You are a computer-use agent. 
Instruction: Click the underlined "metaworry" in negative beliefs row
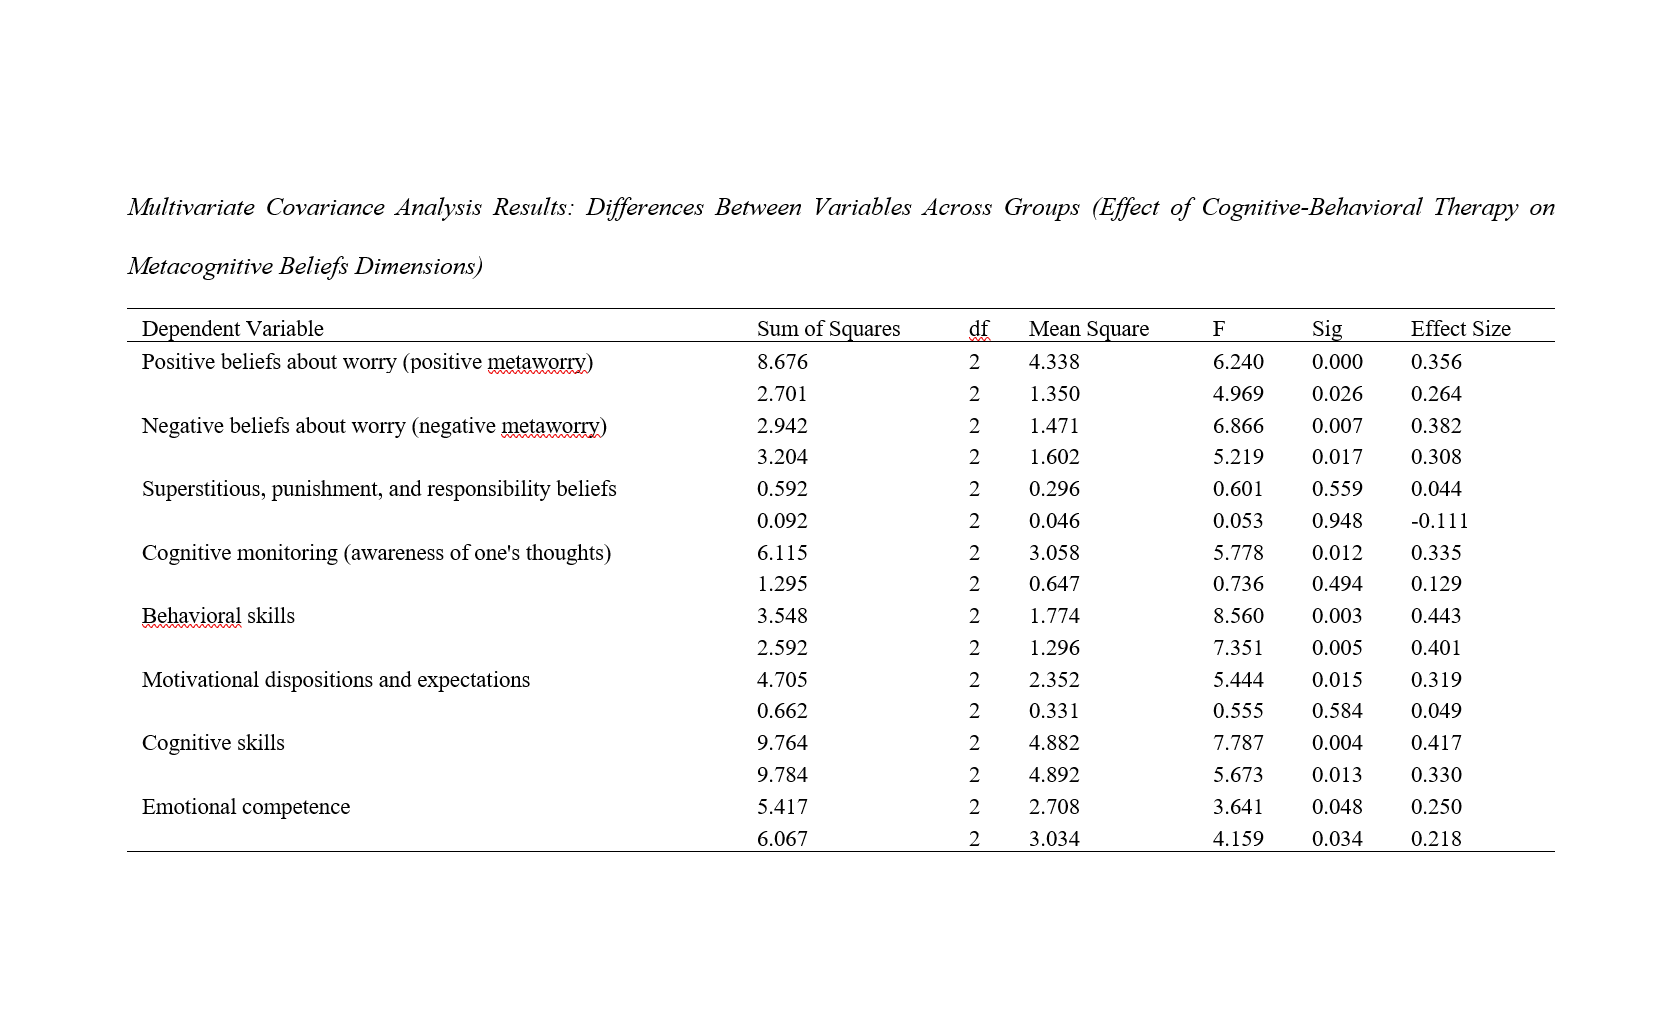[550, 426]
